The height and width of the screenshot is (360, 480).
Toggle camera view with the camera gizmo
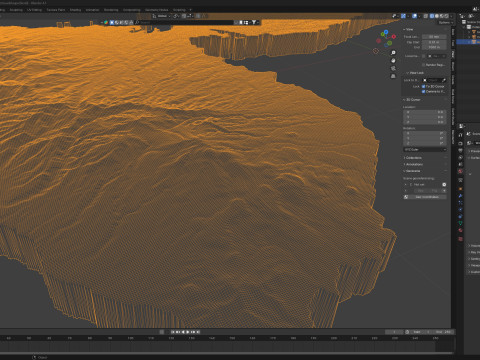[393, 68]
